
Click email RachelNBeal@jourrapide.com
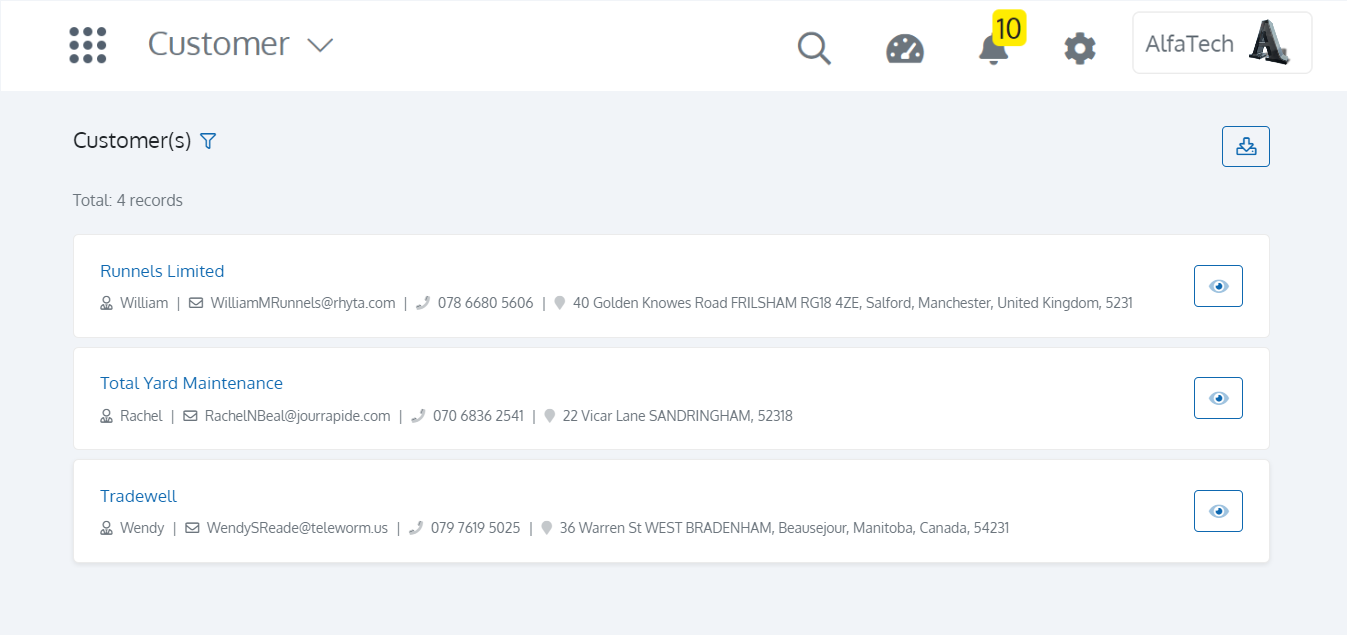tap(297, 416)
